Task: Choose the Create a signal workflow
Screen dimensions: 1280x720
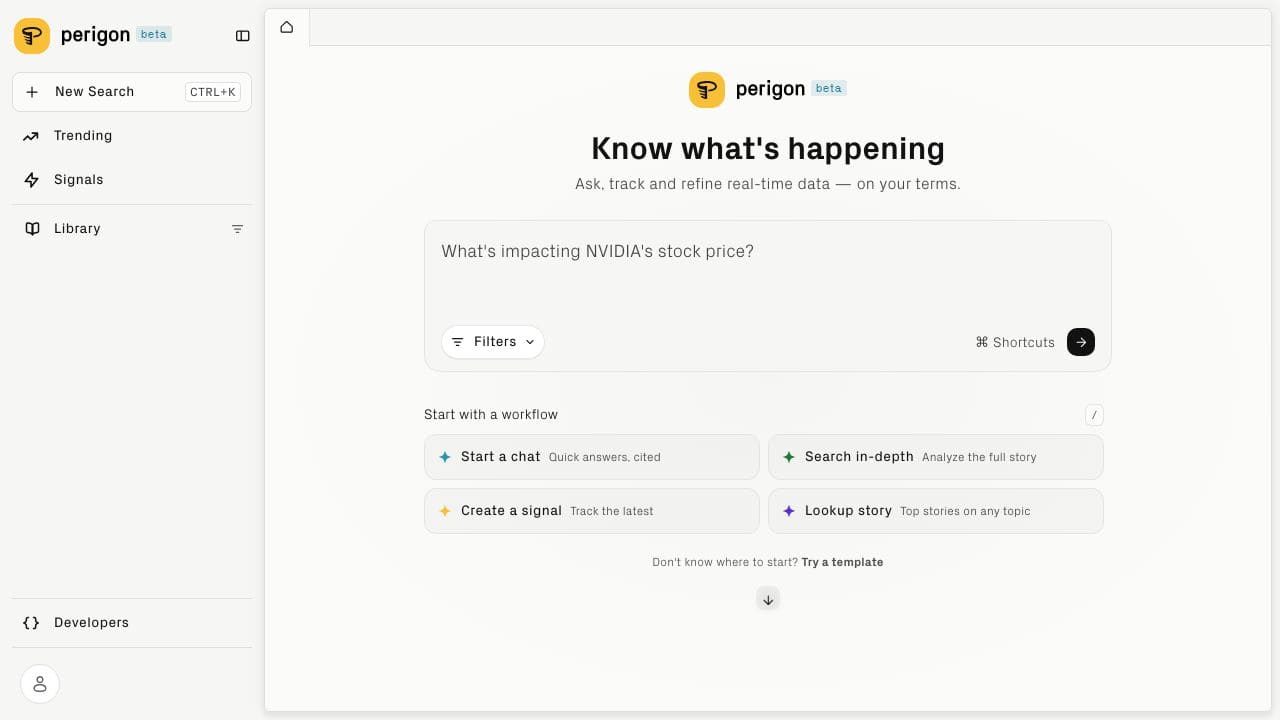Action: (x=592, y=511)
